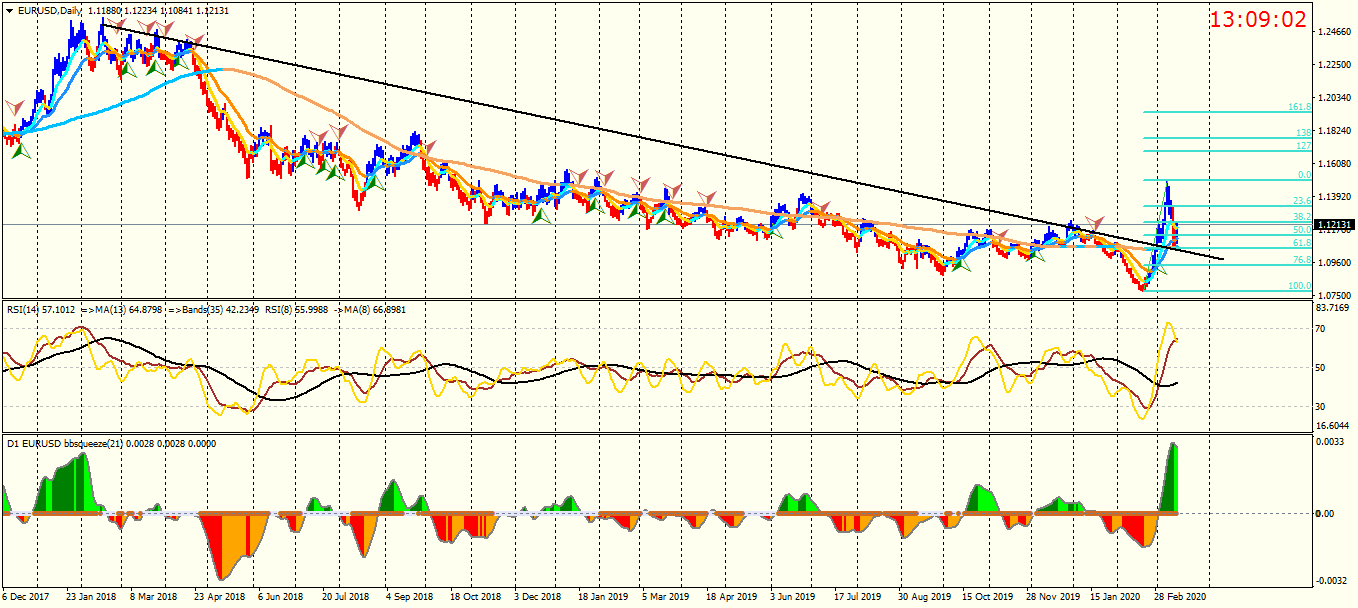The image size is (1358, 608).
Task: Click the 6 Dec 2017 date label
Action: coord(24,597)
